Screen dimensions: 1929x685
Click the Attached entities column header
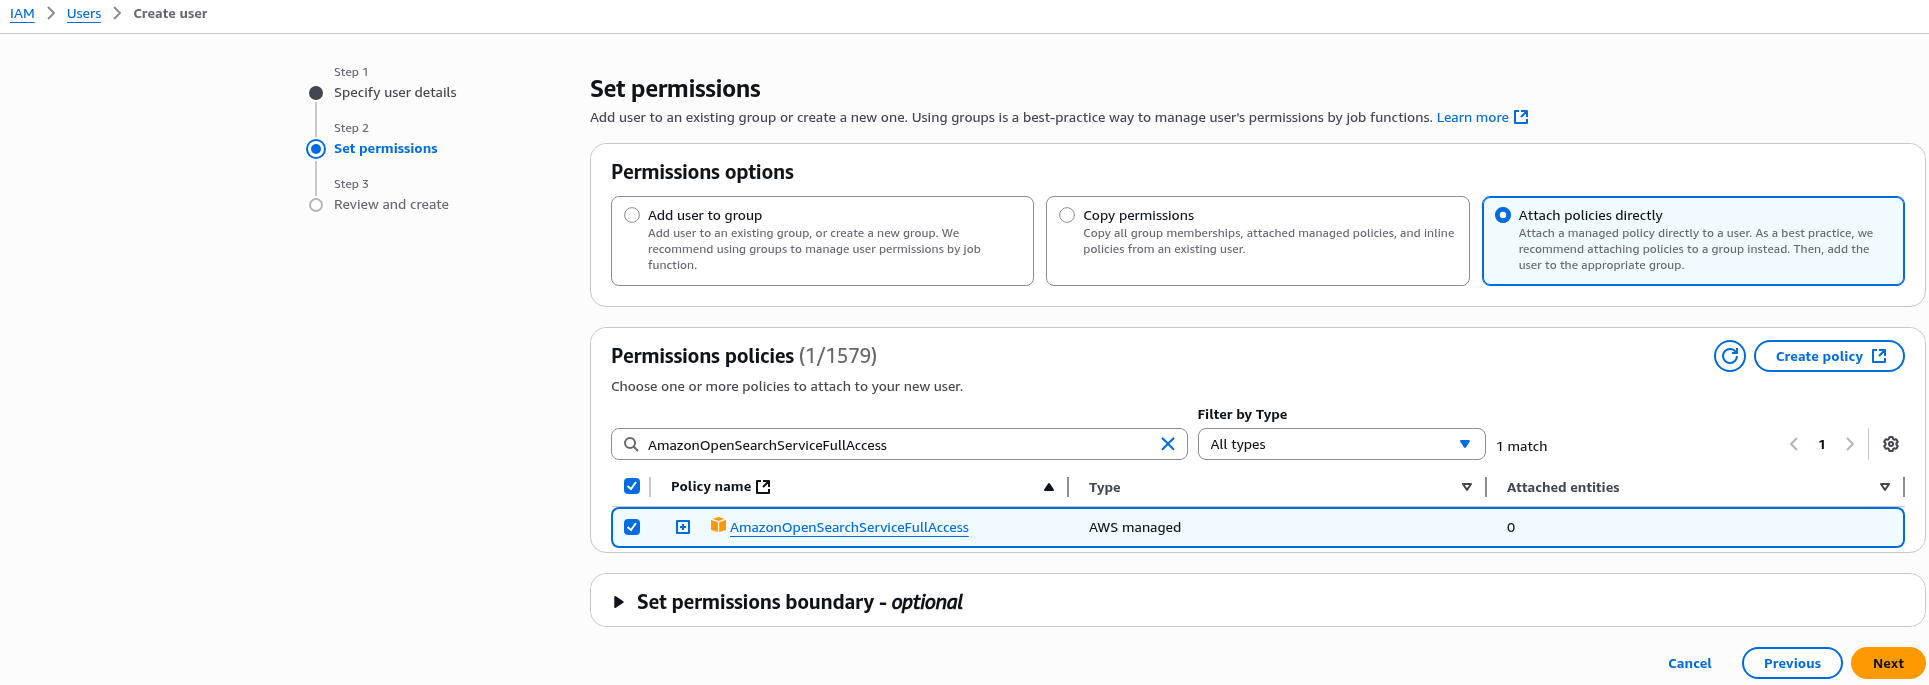point(1563,487)
